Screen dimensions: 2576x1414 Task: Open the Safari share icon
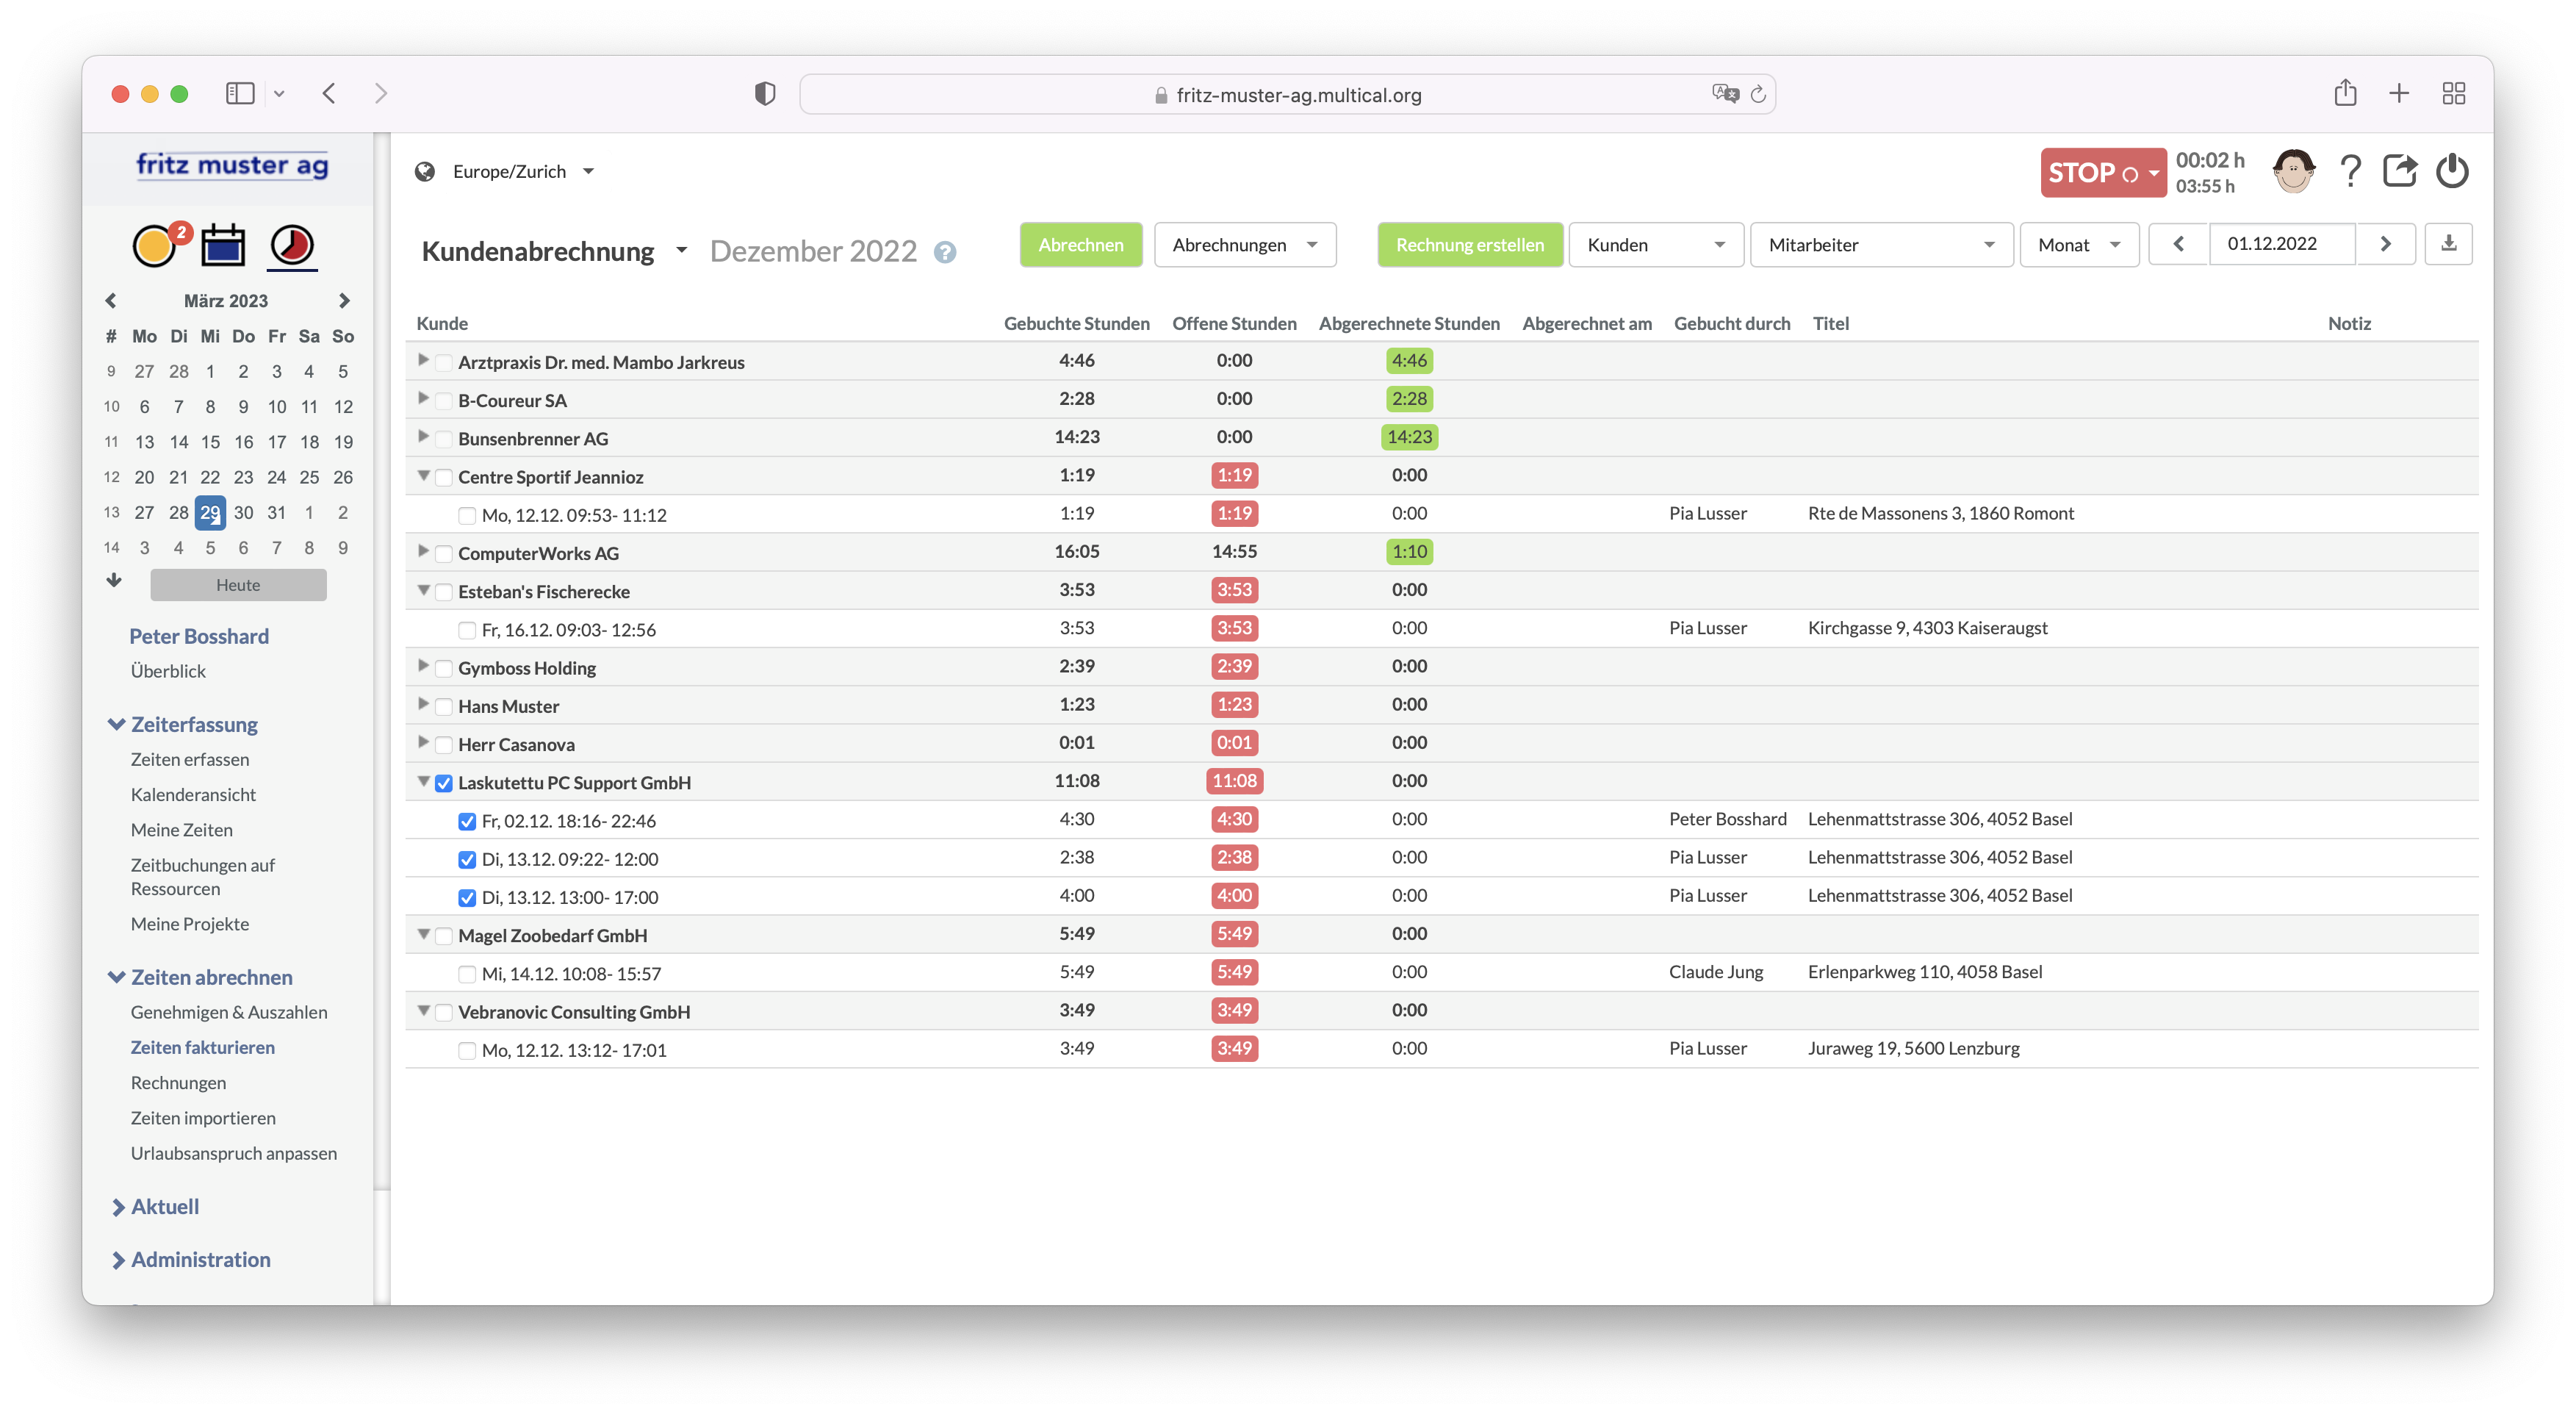pos(2345,93)
